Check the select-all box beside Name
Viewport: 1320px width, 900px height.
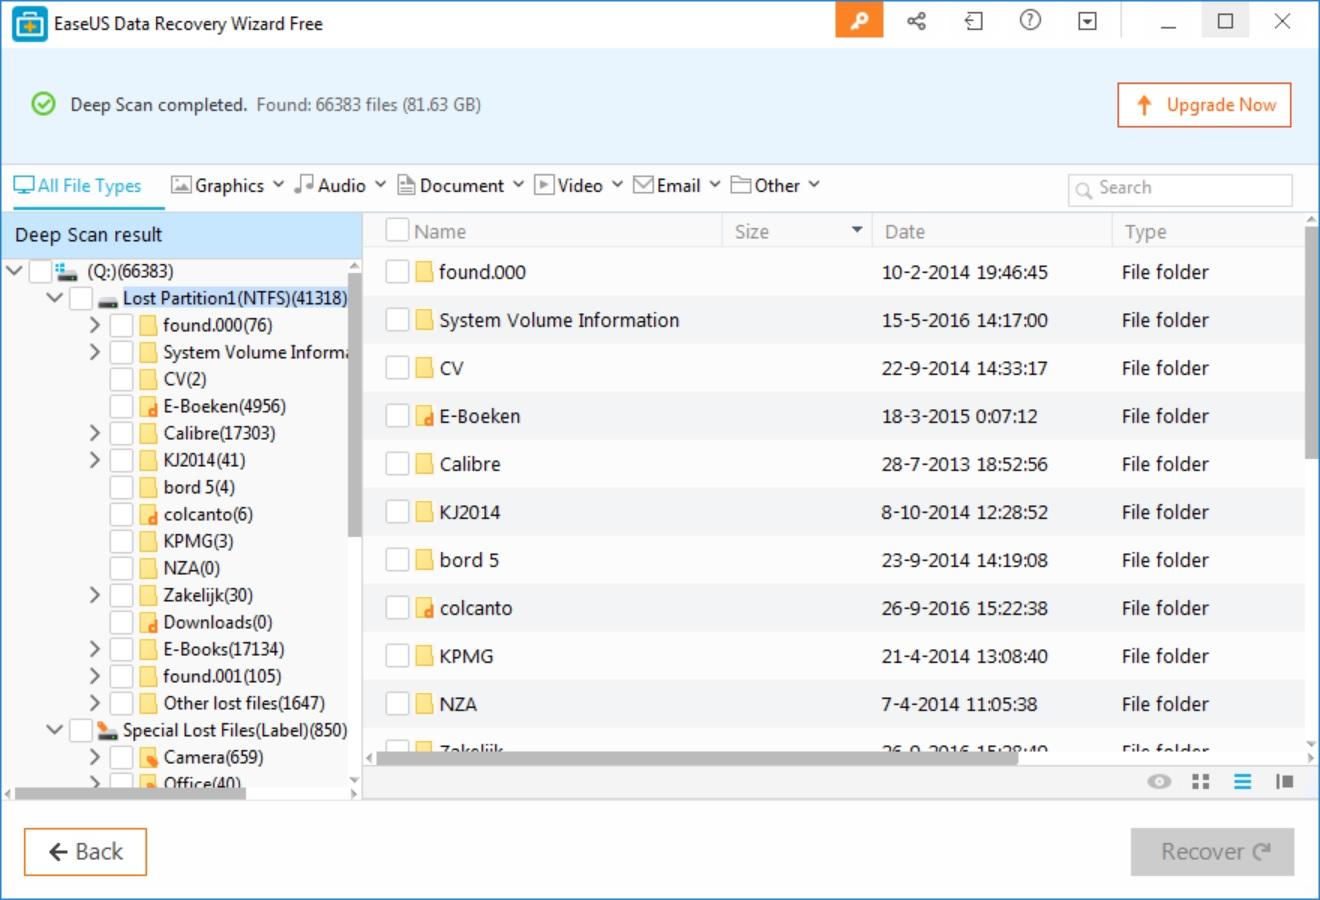pyautogui.click(x=397, y=230)
